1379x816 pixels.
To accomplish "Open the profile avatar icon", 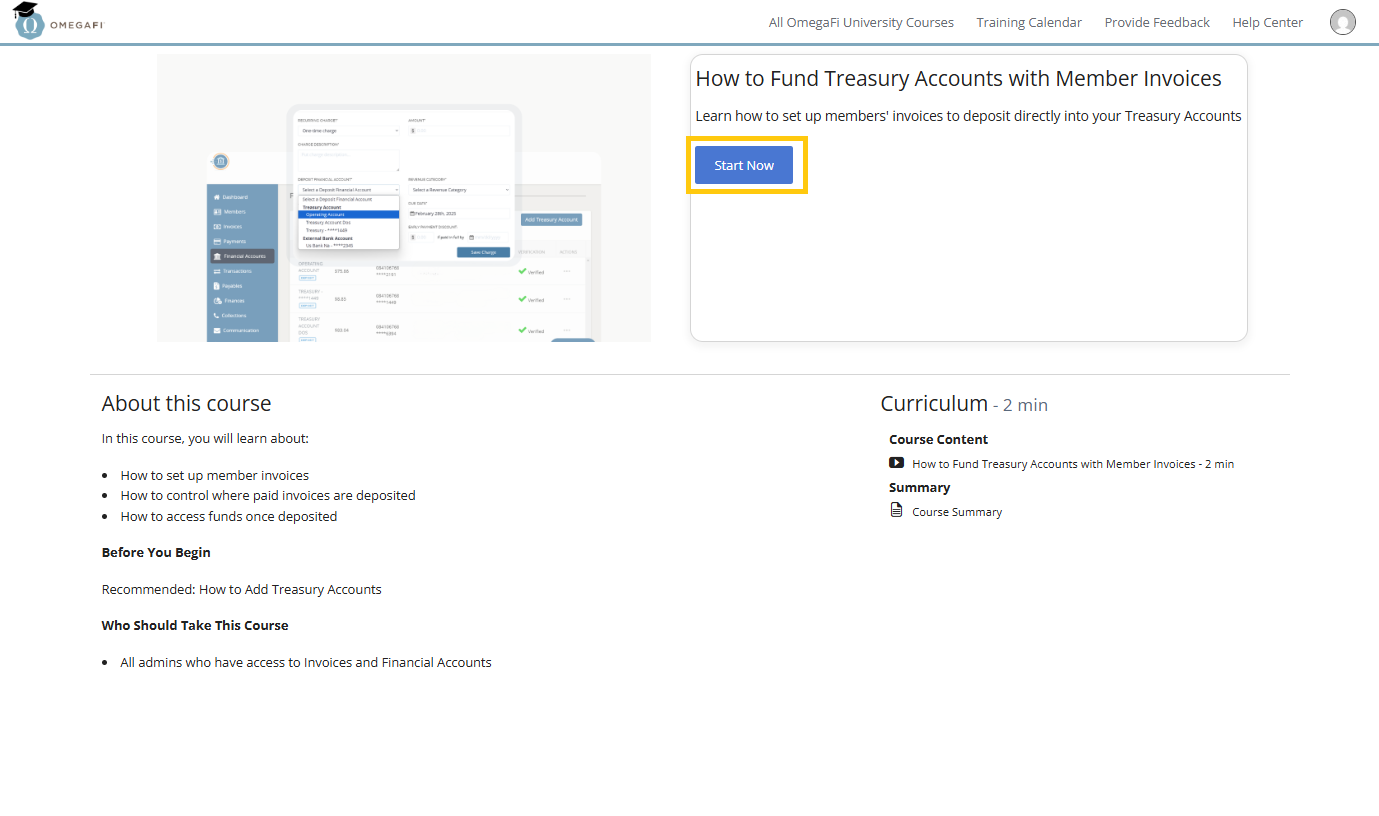I will click(1343, 21).
